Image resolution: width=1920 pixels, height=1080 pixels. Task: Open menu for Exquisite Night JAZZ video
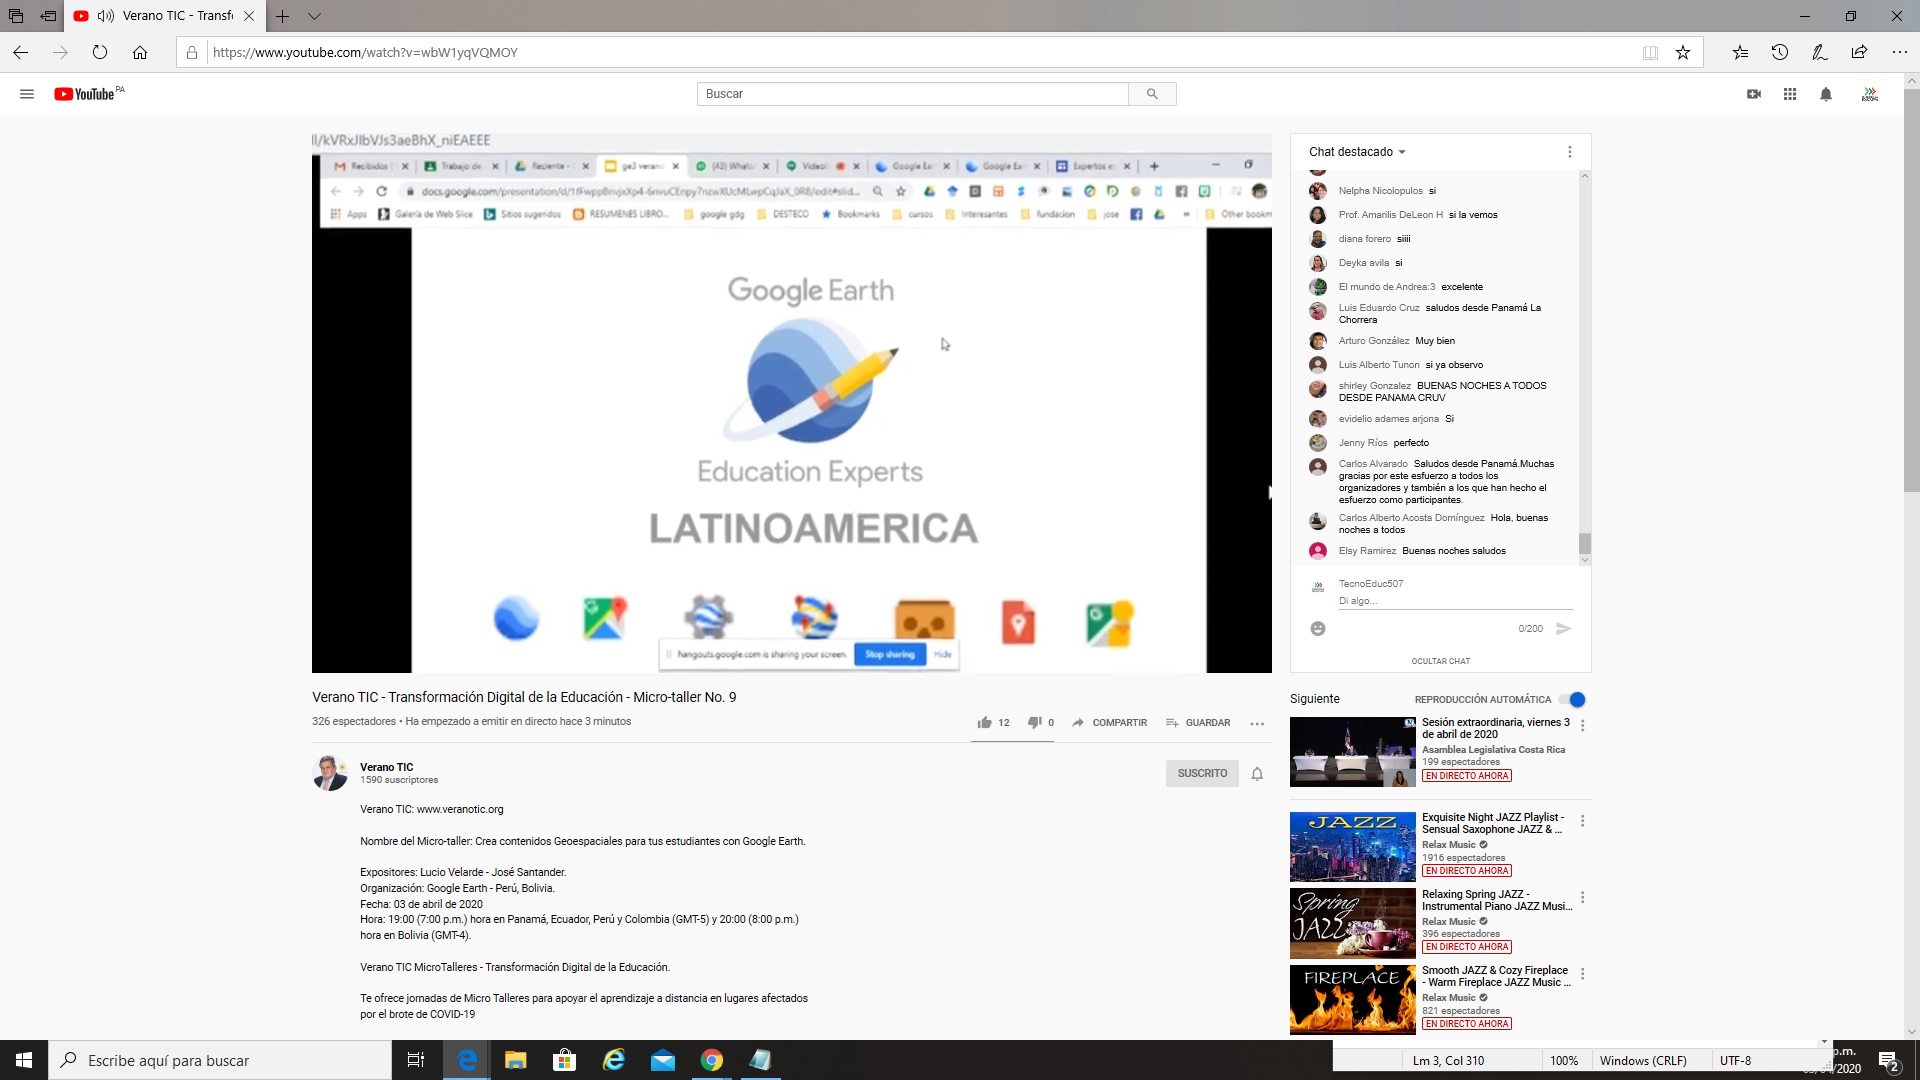tap(1582, 821)
